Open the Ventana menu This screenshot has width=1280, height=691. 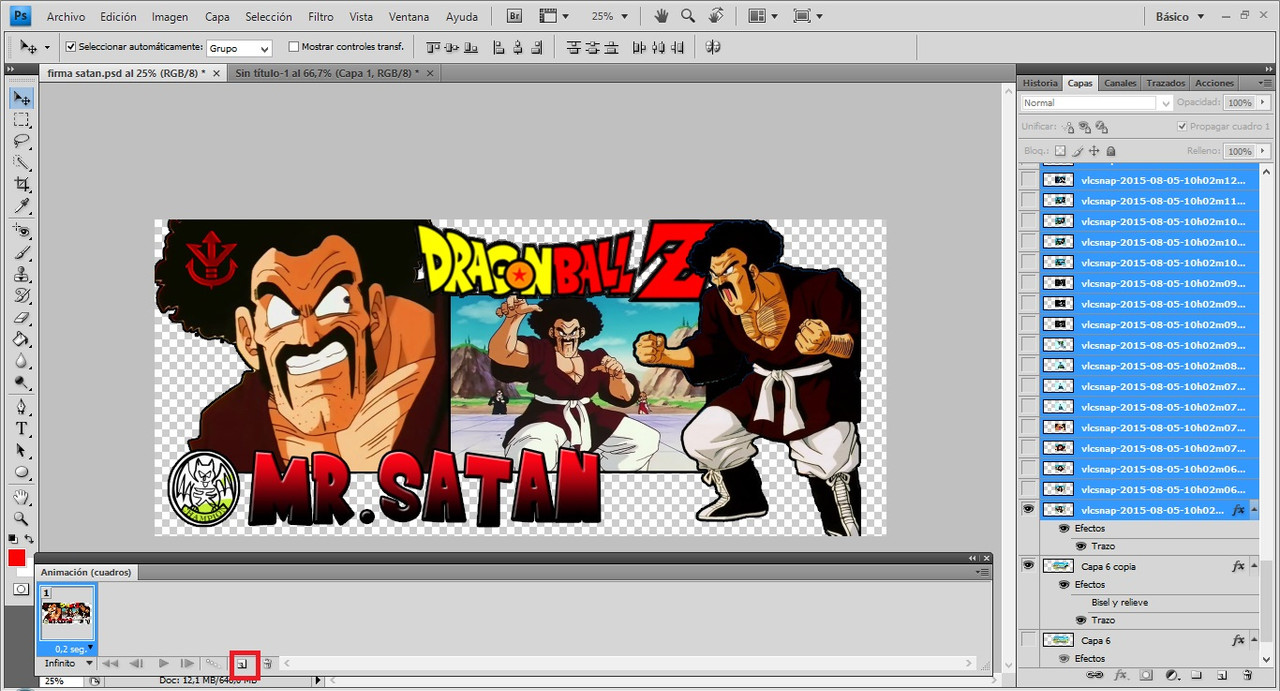point(409,17)
